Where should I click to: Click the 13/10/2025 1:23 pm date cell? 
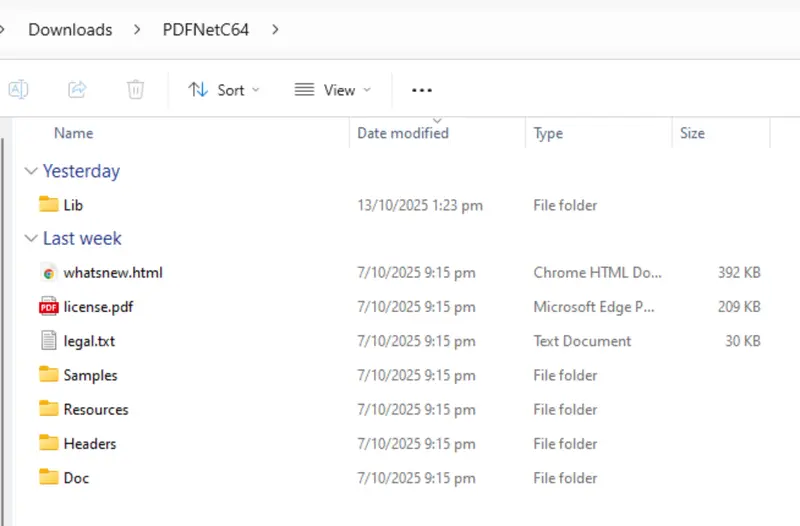pyautogui.click(x=420, y=205)
